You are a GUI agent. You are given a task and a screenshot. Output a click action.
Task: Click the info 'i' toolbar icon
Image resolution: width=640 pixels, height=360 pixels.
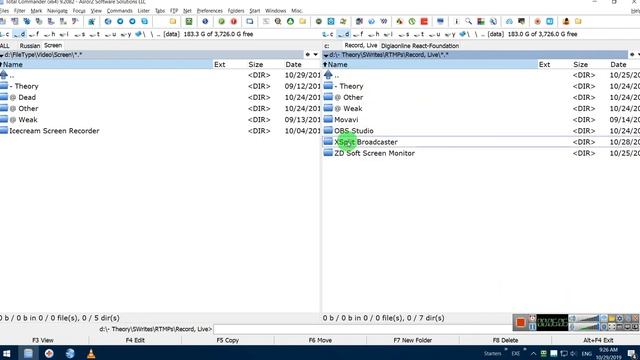coord(456,21)
